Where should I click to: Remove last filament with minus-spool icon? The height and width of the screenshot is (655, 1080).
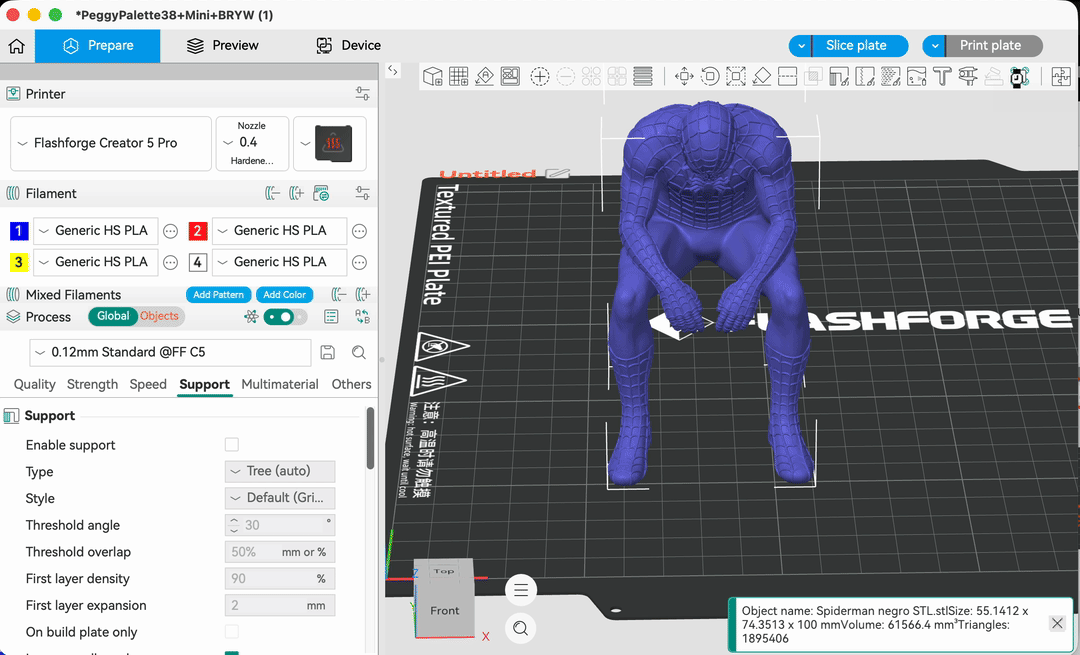(x=273, y=194)
